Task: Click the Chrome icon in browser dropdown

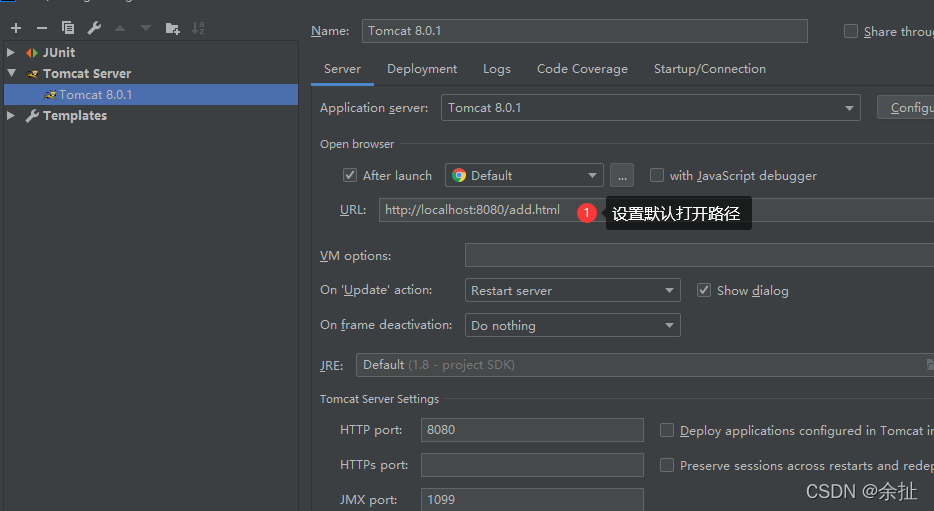Action: [459, 175]
